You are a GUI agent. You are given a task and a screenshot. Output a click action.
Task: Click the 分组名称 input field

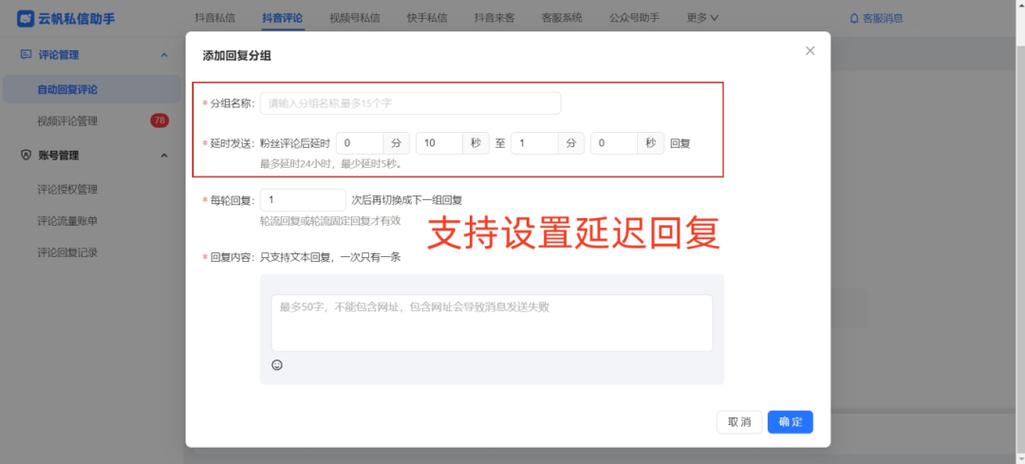410,103
